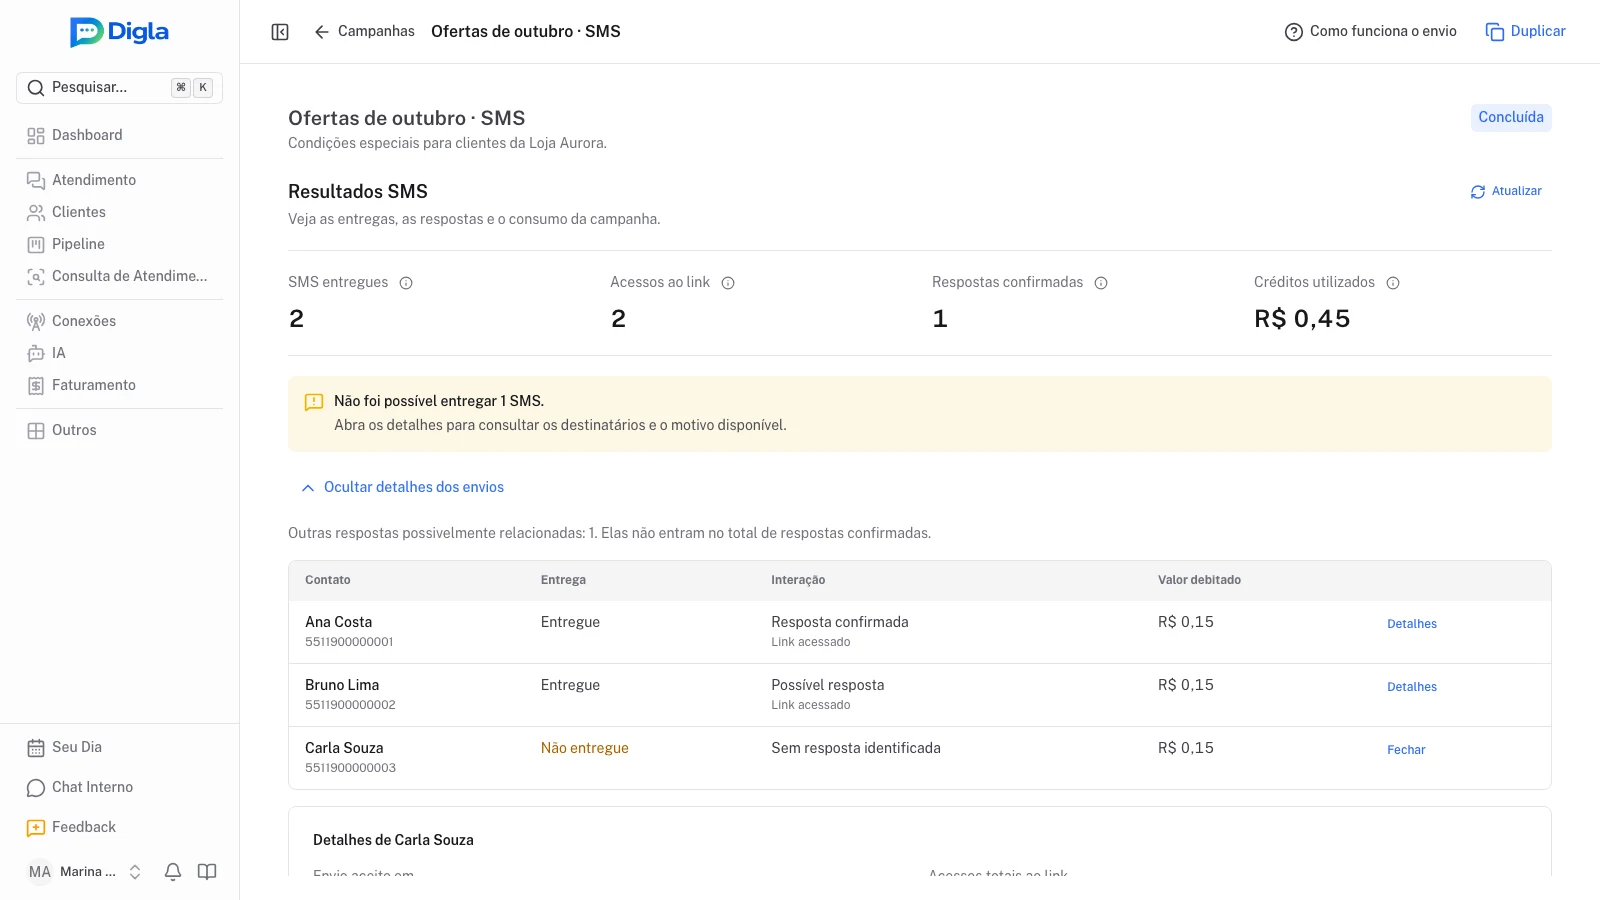Click the Valor debitado column header
The width and height of the screenshot is (1600, 900).
click(1199, 580)
